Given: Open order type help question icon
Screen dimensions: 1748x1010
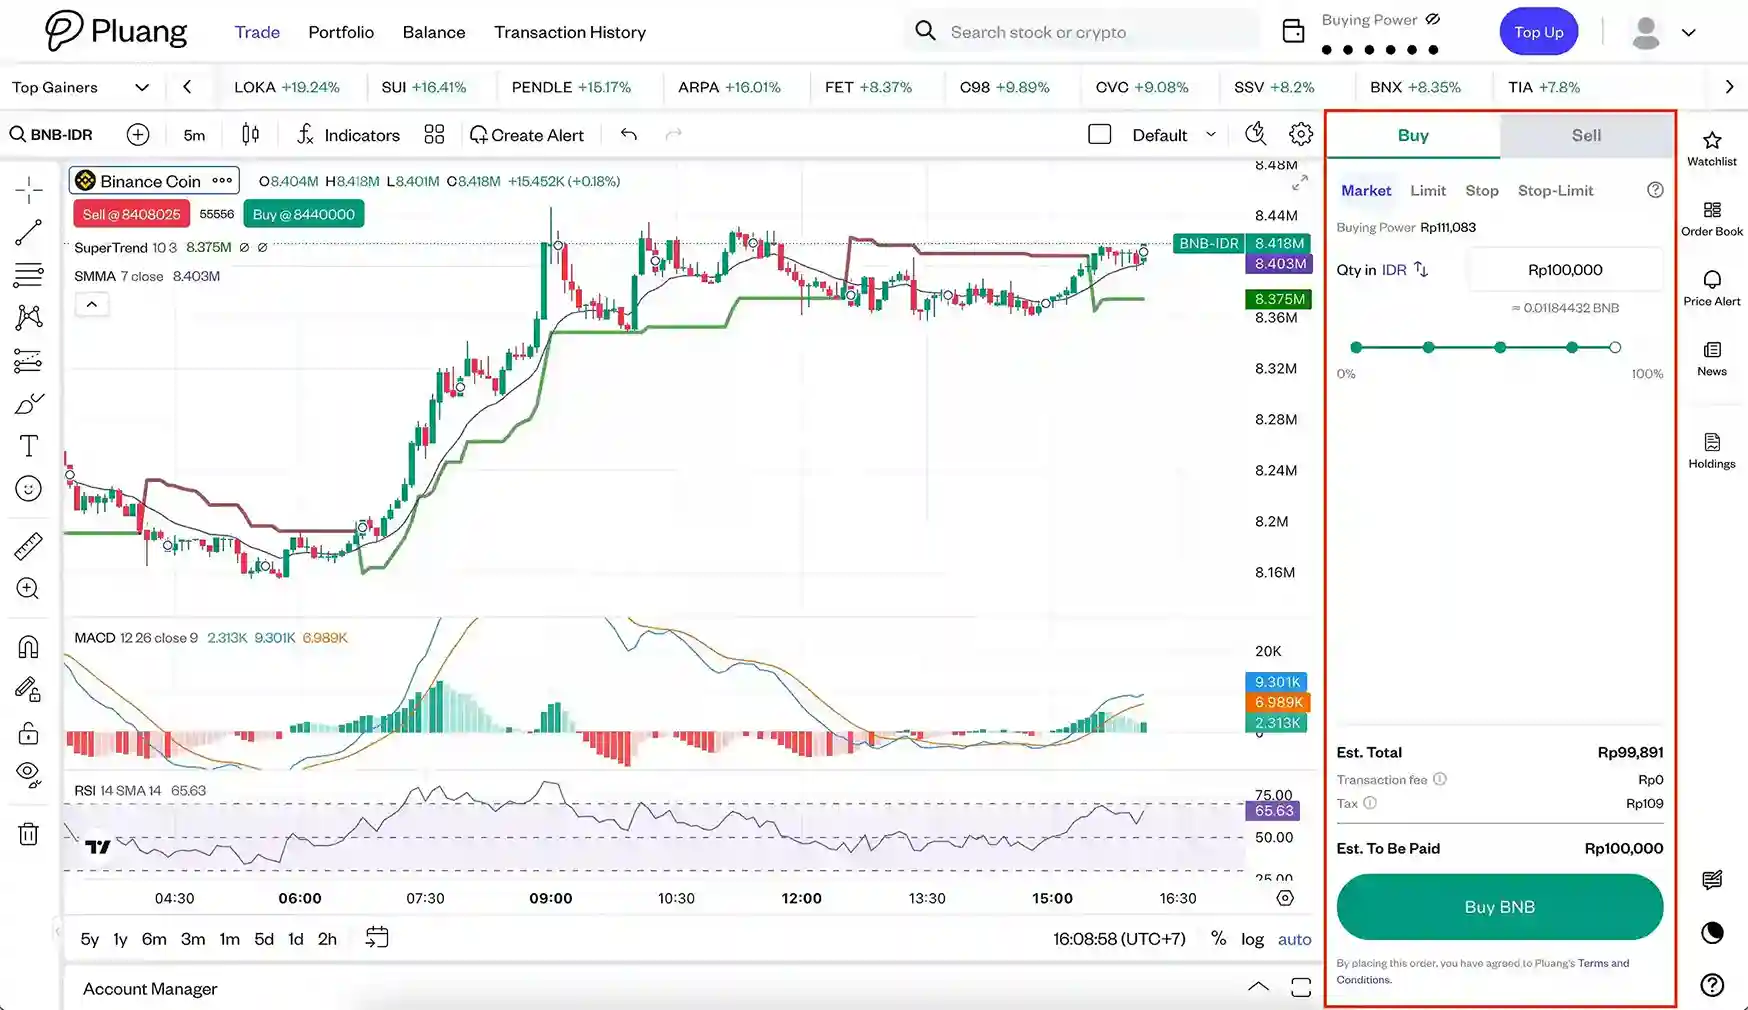Looking at the screenshot, I should (1655, 190).
